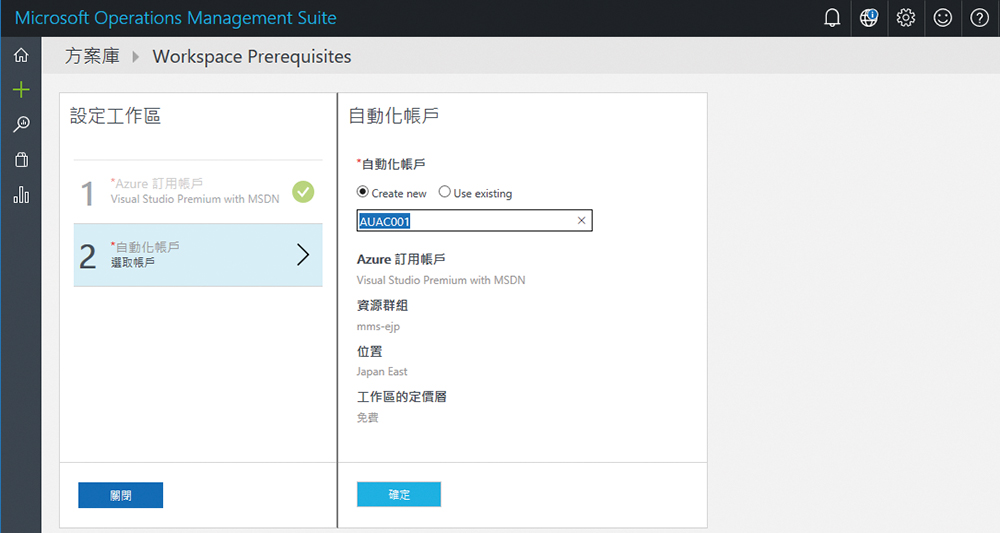Click 資源群組 label
1000x533 pixels.
pyautogui.click(x=382, y=305)
